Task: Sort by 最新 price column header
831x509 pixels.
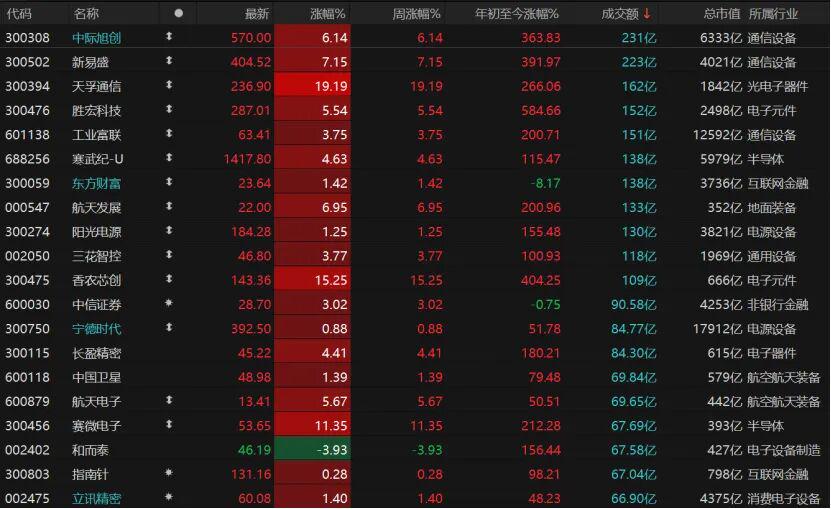Action: (257, 13)
